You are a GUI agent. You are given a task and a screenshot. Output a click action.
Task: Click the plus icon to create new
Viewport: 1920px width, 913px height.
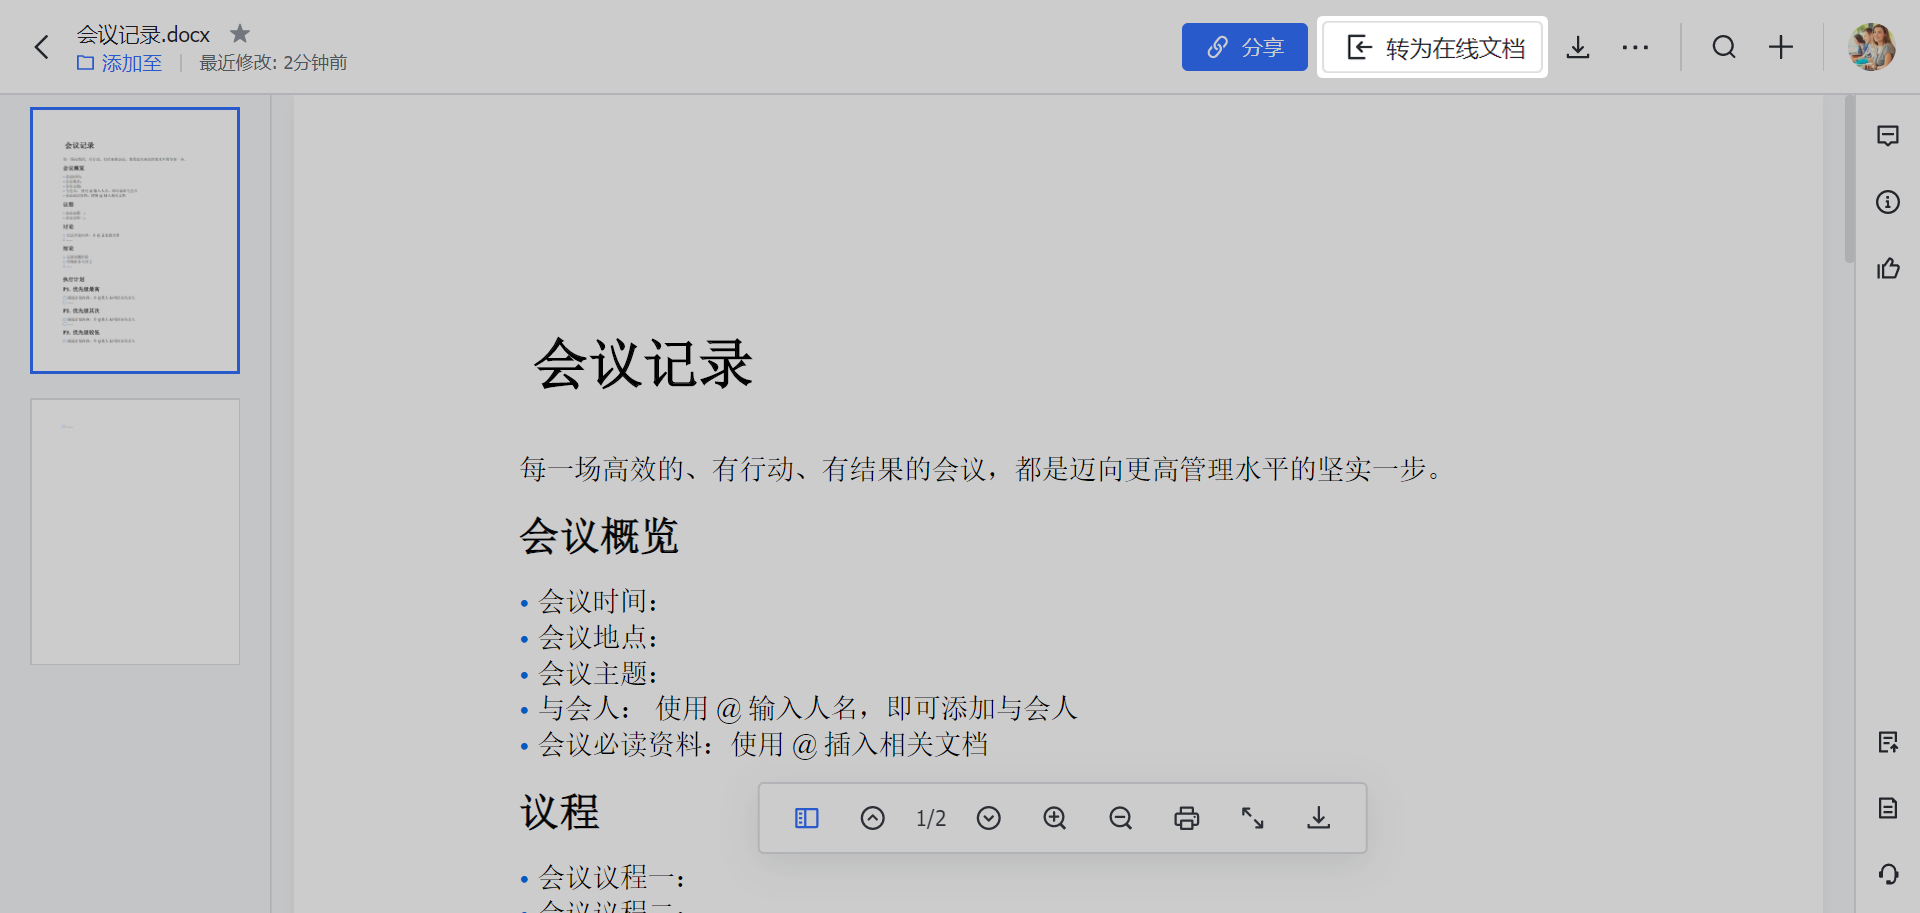1780,47
